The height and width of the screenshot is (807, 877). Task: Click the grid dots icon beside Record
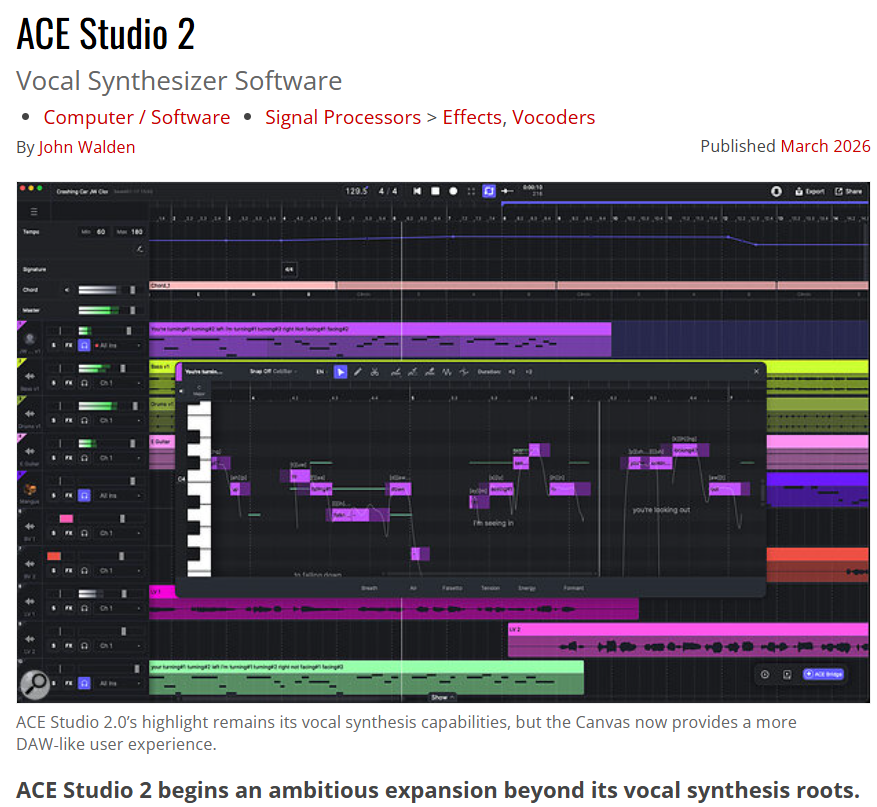point(471,191)
